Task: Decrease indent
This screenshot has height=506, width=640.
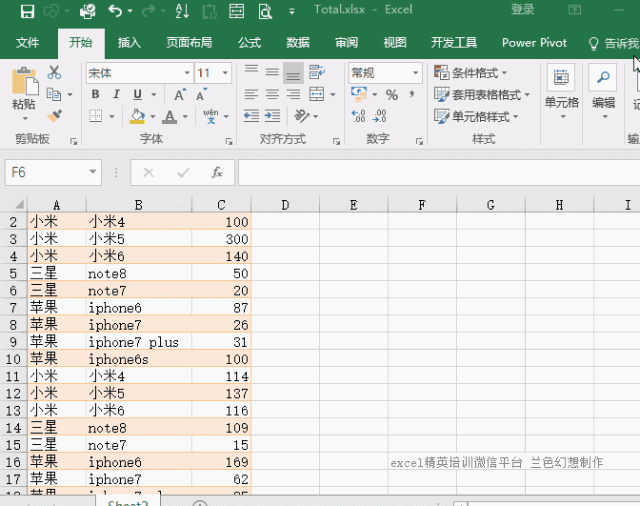Action: point(251,116)
